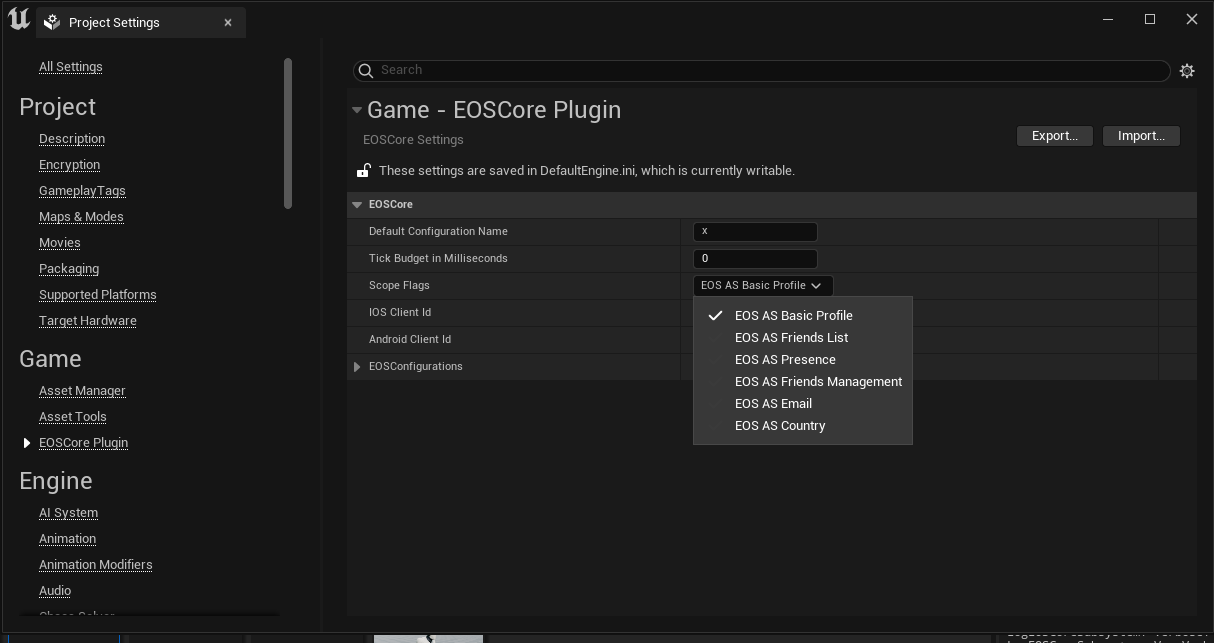Toggle EOS AS Basic Profile flag
Screen dimensions: 1214x643
tap(793, 315)
